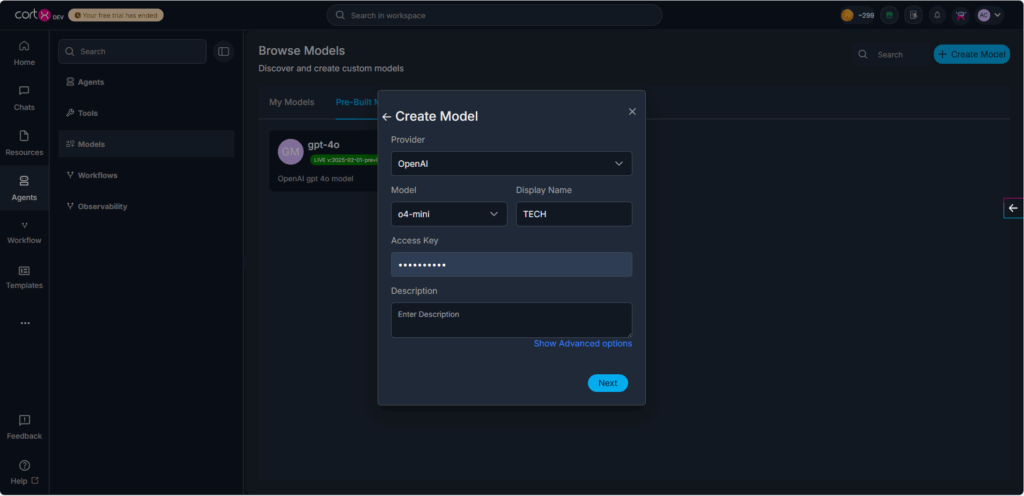Close the Create Model dialog

[632, 112]
